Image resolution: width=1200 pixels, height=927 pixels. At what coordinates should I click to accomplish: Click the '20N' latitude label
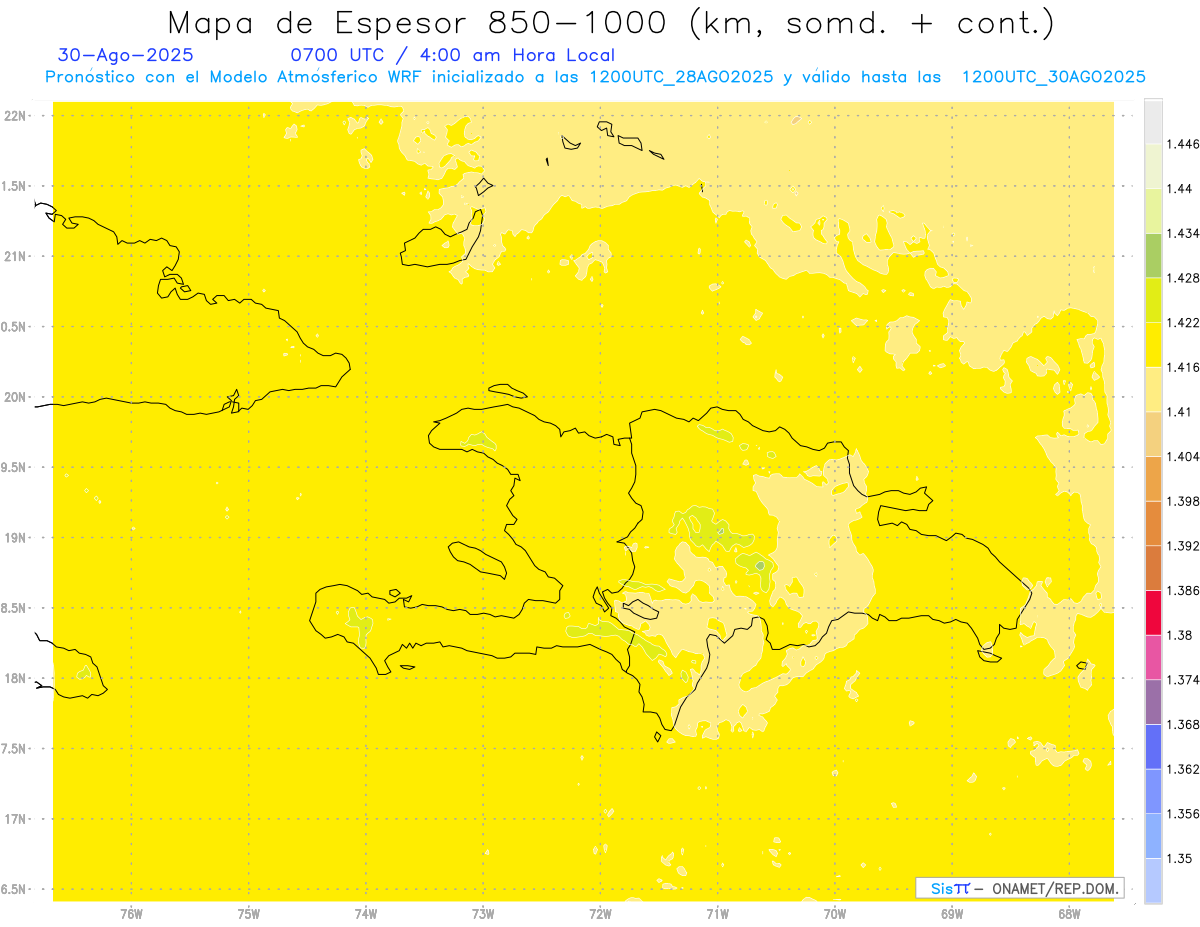pyautogui.click(x=16, y=397)
